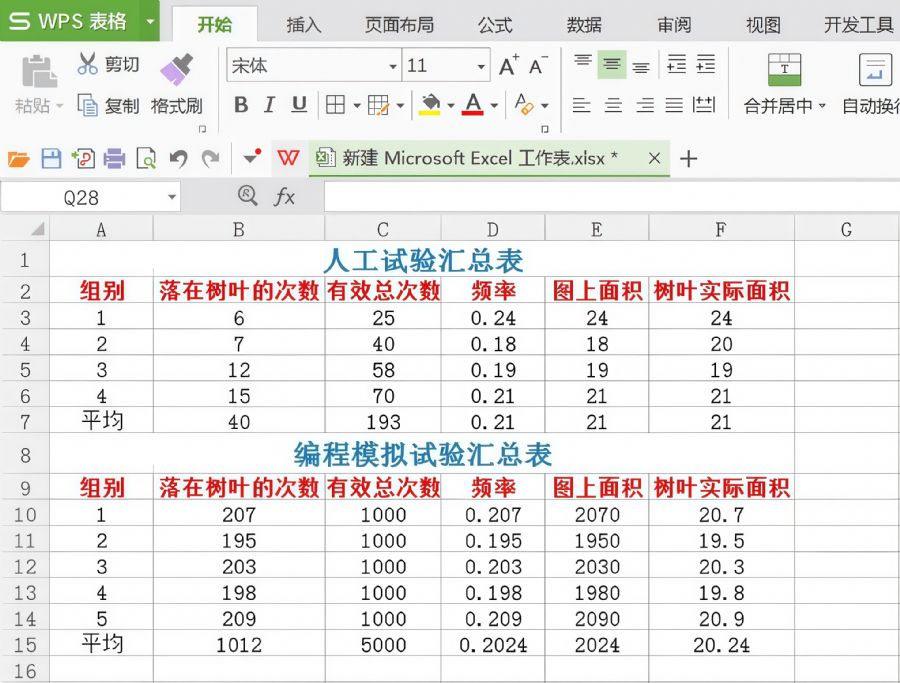900x683 pixels.
Task: Click the Copy (复制) button
Action: [110, 105]
